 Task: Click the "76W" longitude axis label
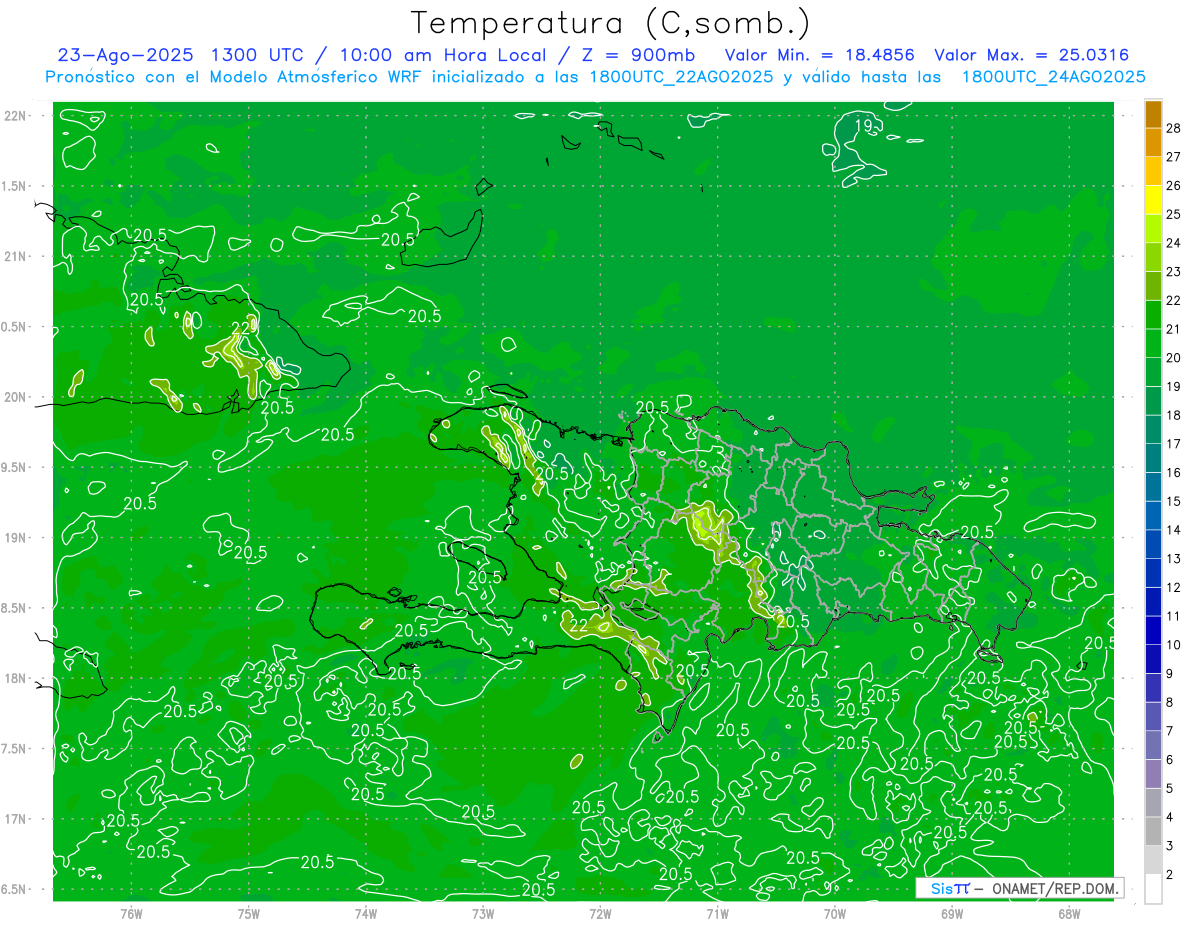[131, 913]
